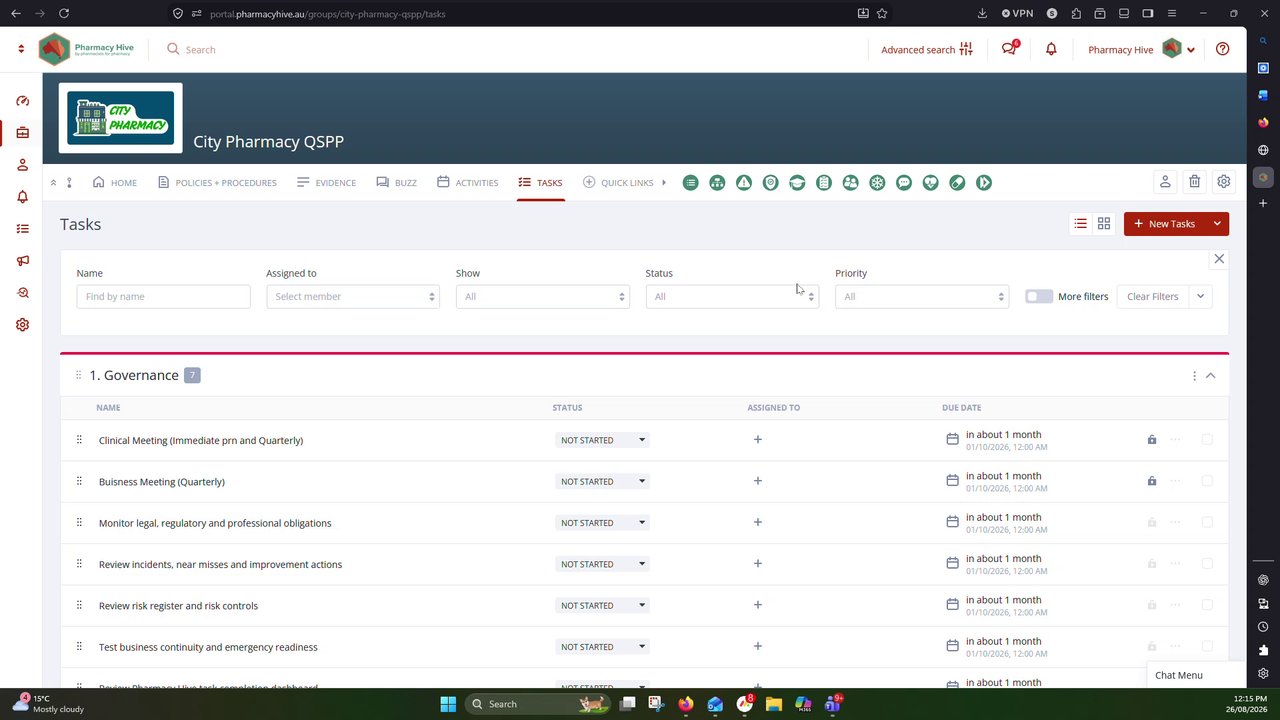1280x720 pixels.
Task: Switch to the Policies + Procedures tab
Action: 217,182
